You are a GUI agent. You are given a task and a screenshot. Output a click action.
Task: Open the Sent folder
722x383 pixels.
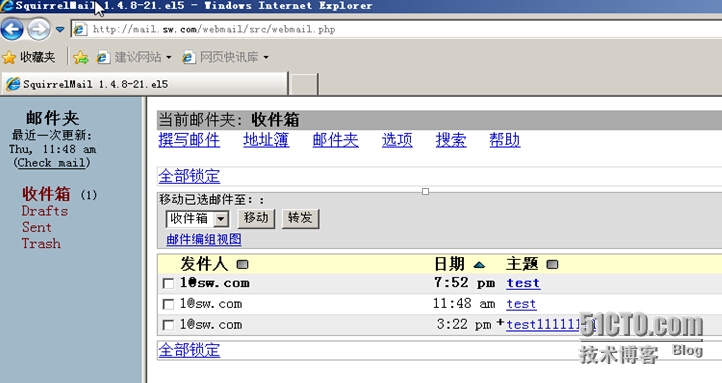coord(37,227)
